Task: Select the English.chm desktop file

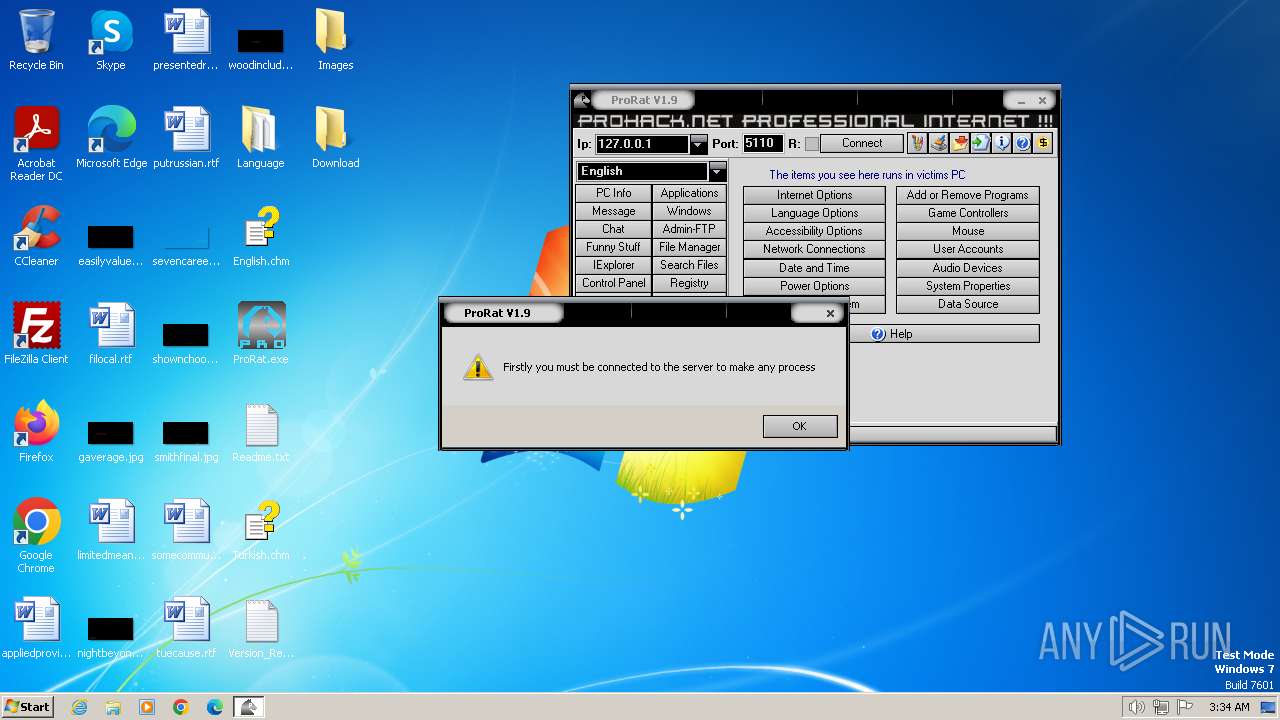Action: [261, 236]
